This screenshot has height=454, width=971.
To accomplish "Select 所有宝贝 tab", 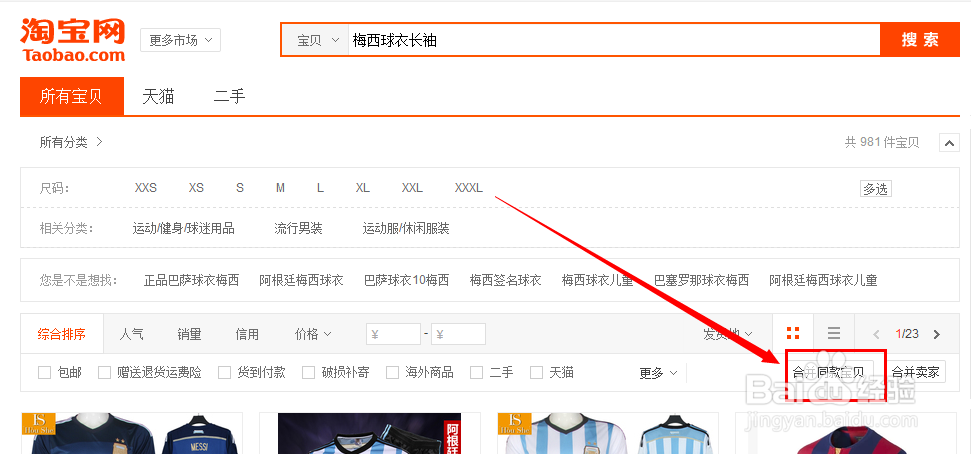I will tap(72, 96).
